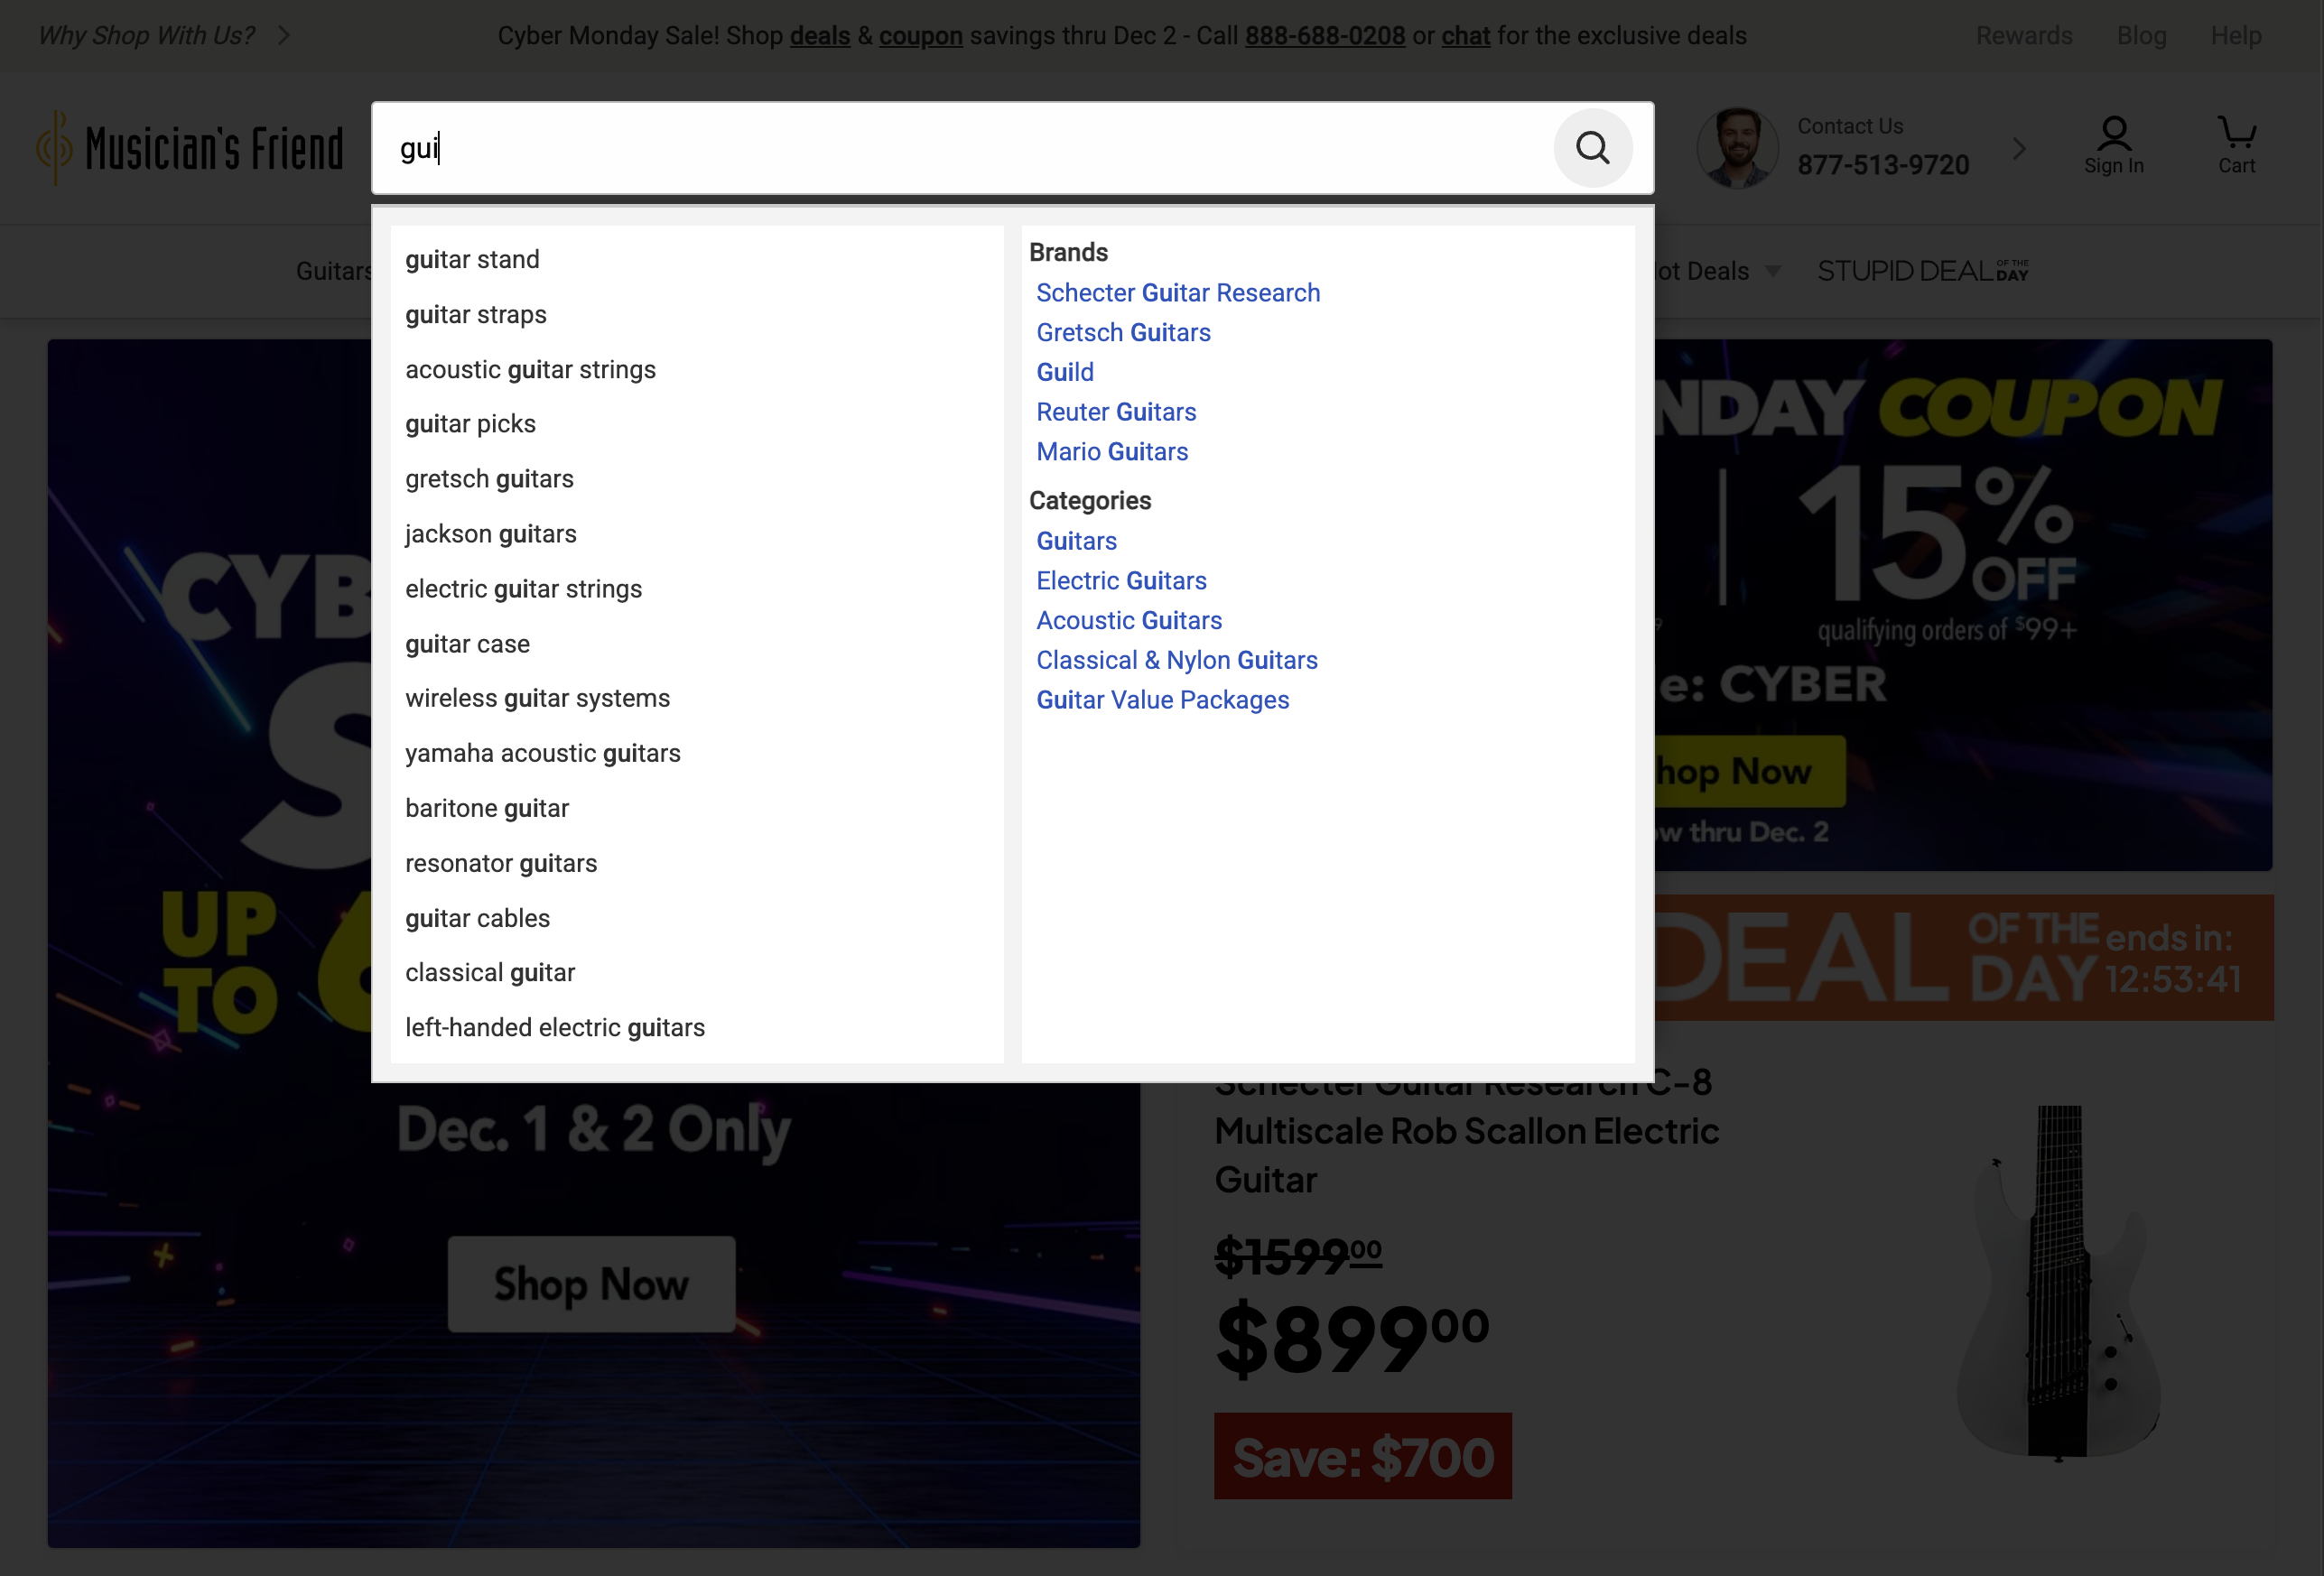The height and width of the screenshot is (1576, 2324).
Task: Open 'Why Shop With Us?' section
Action: coord(146,35)
